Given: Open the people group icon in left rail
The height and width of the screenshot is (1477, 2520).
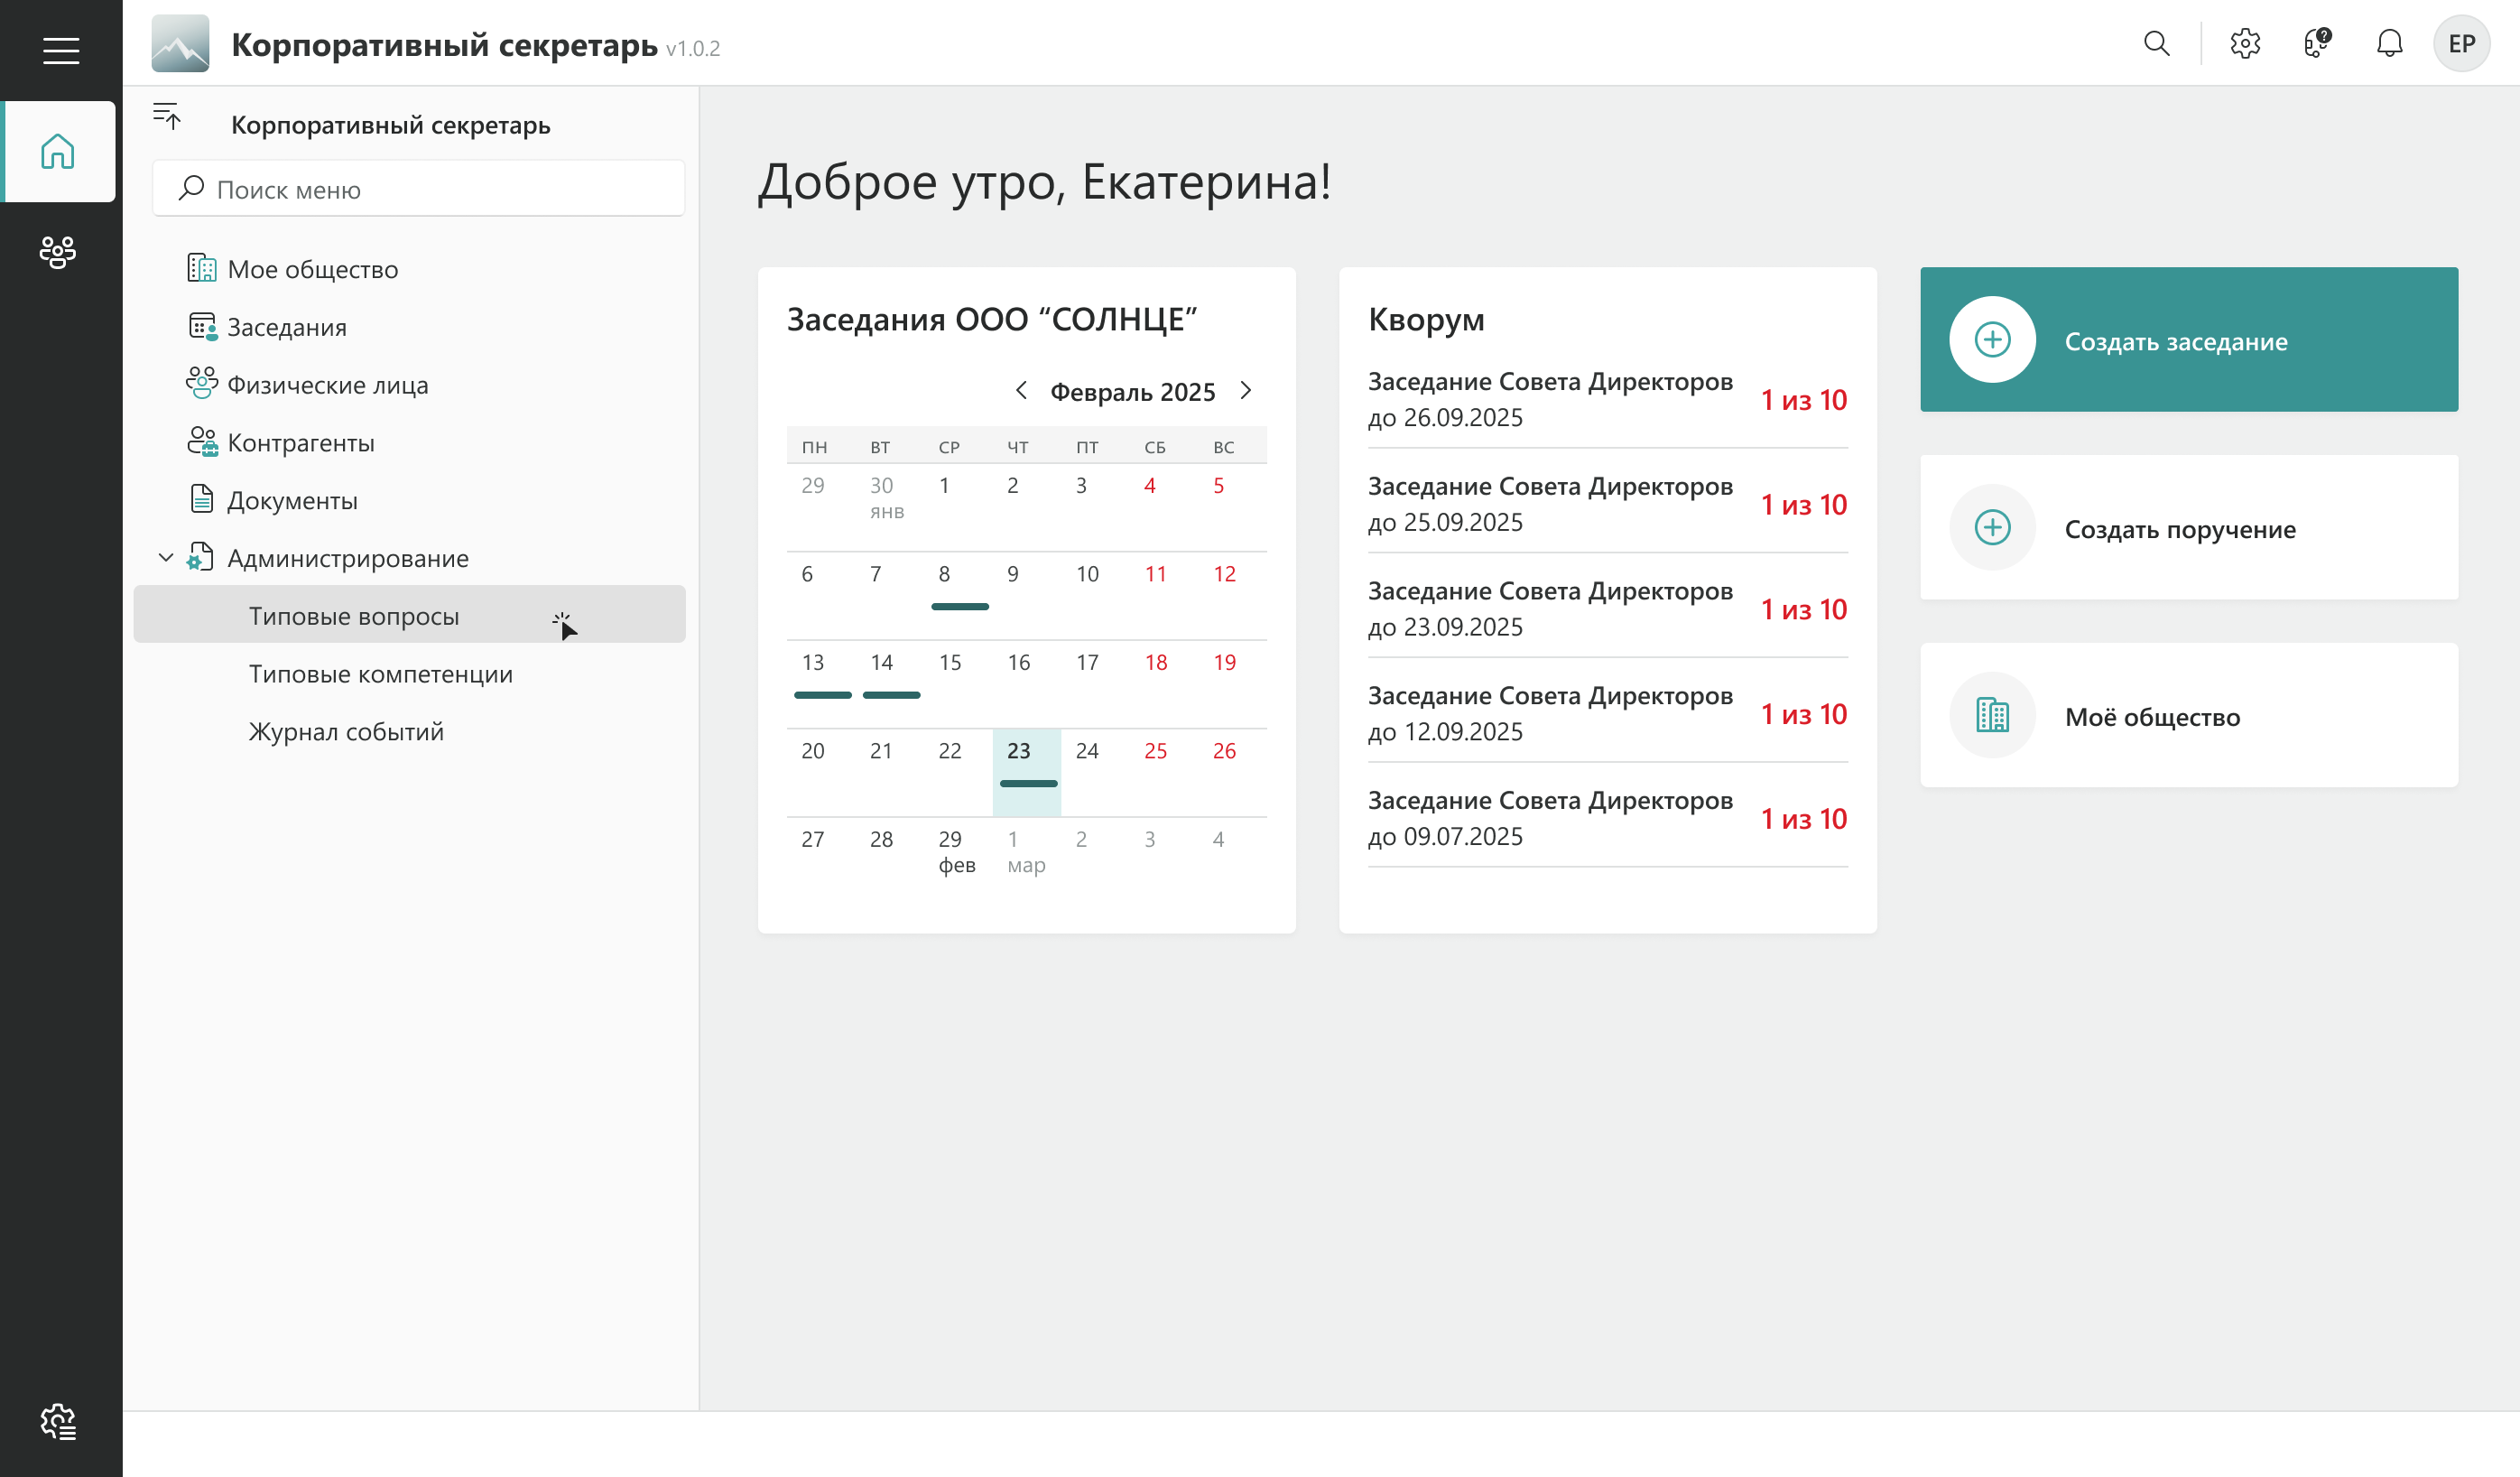Looking at the screenshot, I should coord(58,252).
